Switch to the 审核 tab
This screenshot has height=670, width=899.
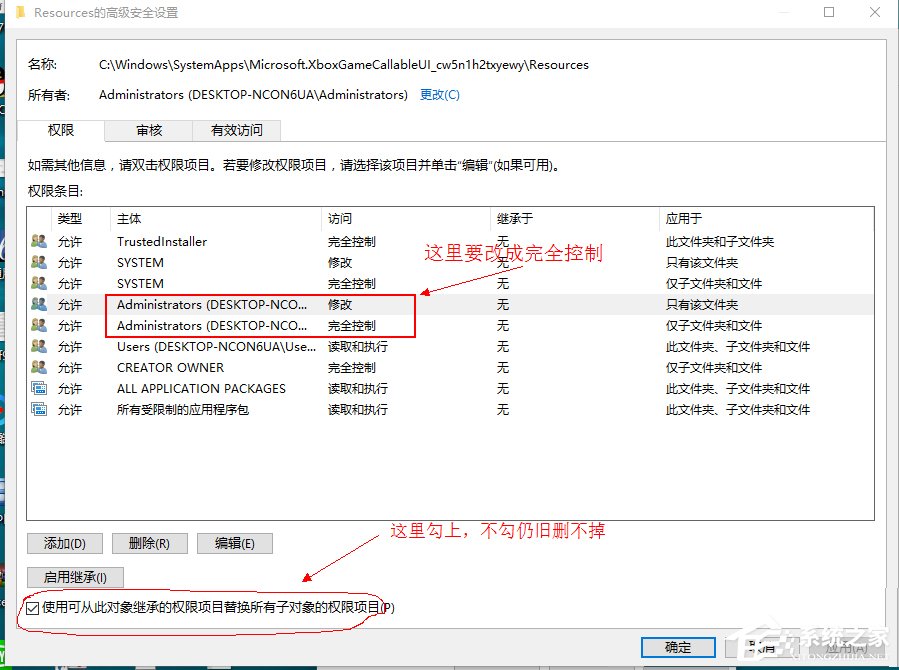pos(148,130)
